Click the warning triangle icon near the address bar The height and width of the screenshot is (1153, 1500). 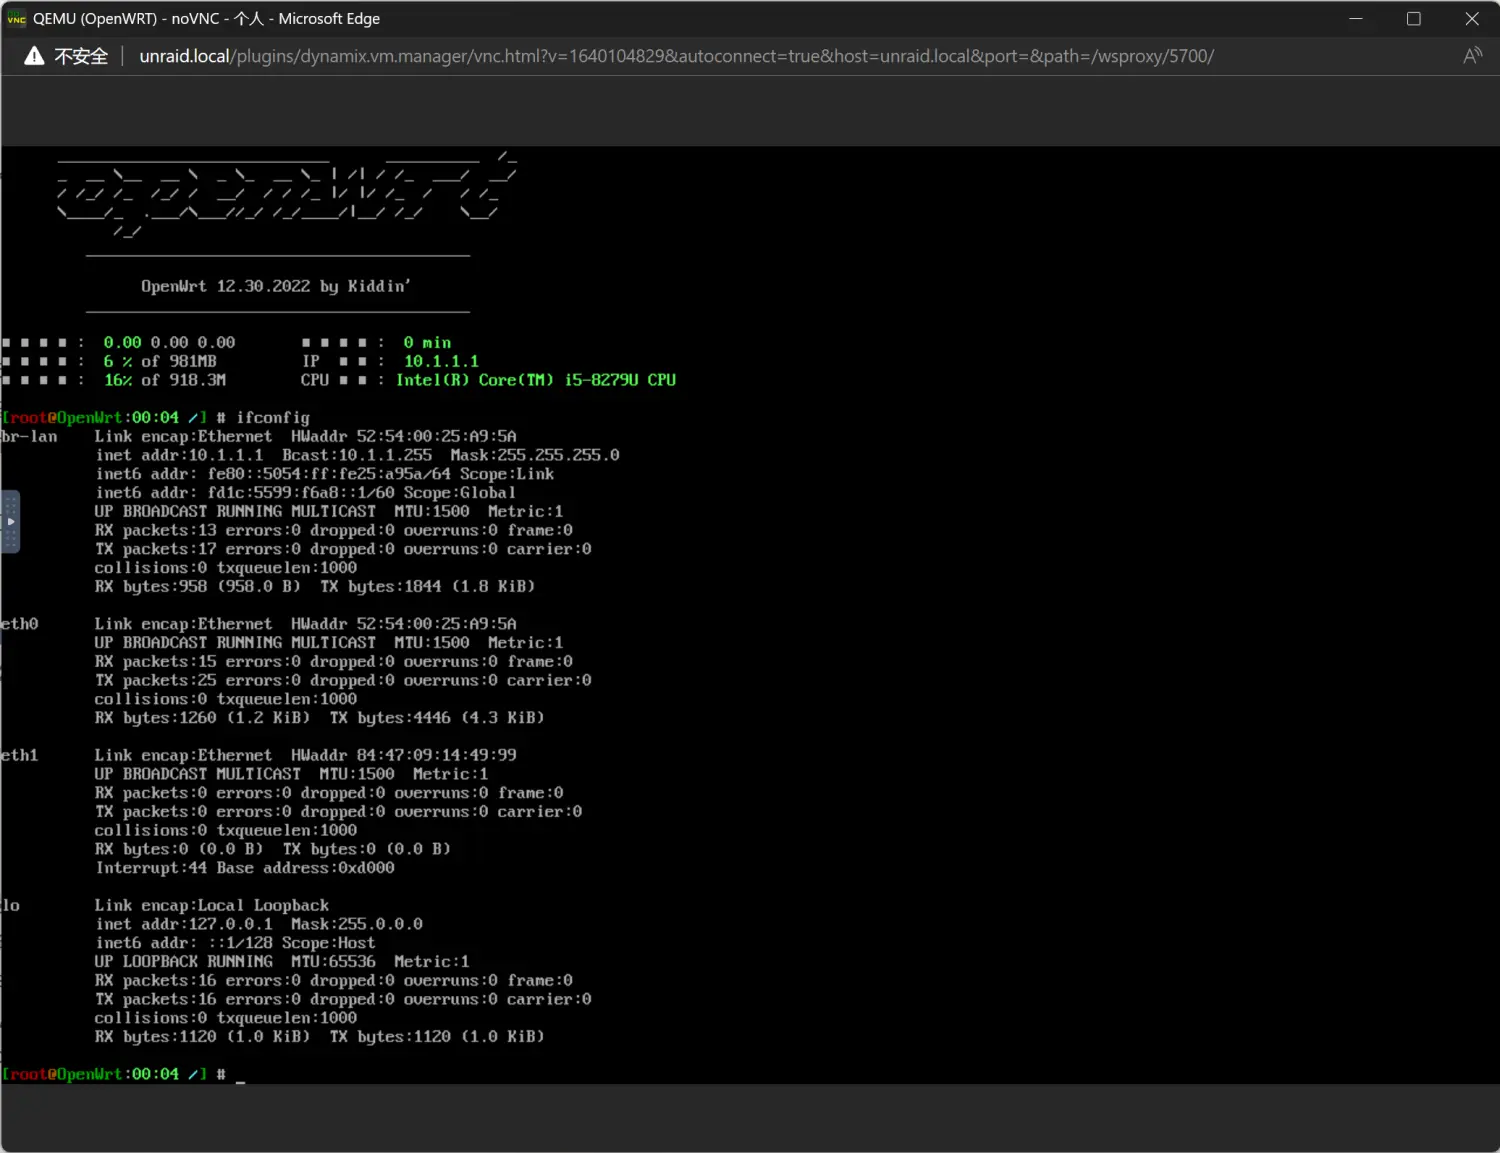tap(33, 56)
